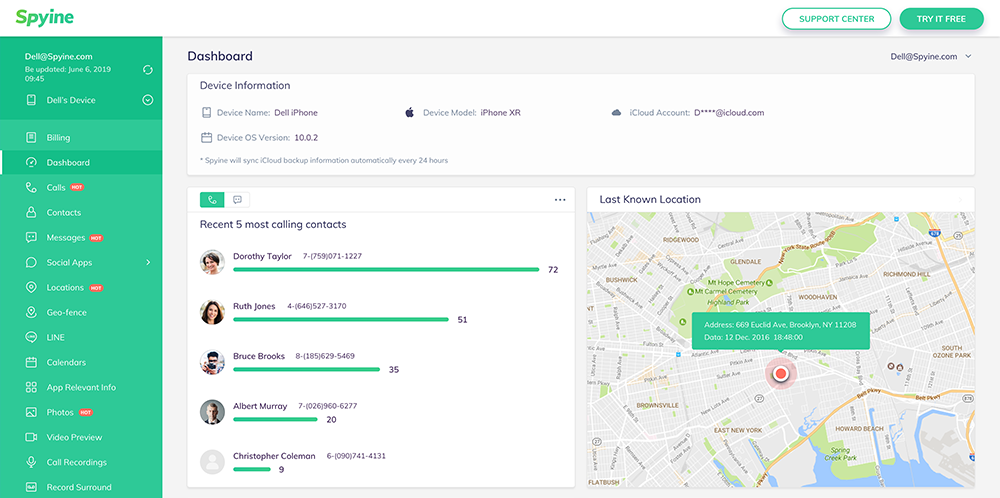Viewport: 1000px width, 498px height.
Task: Click the sync refresh icon in sidebar
Action: [148, 70]
